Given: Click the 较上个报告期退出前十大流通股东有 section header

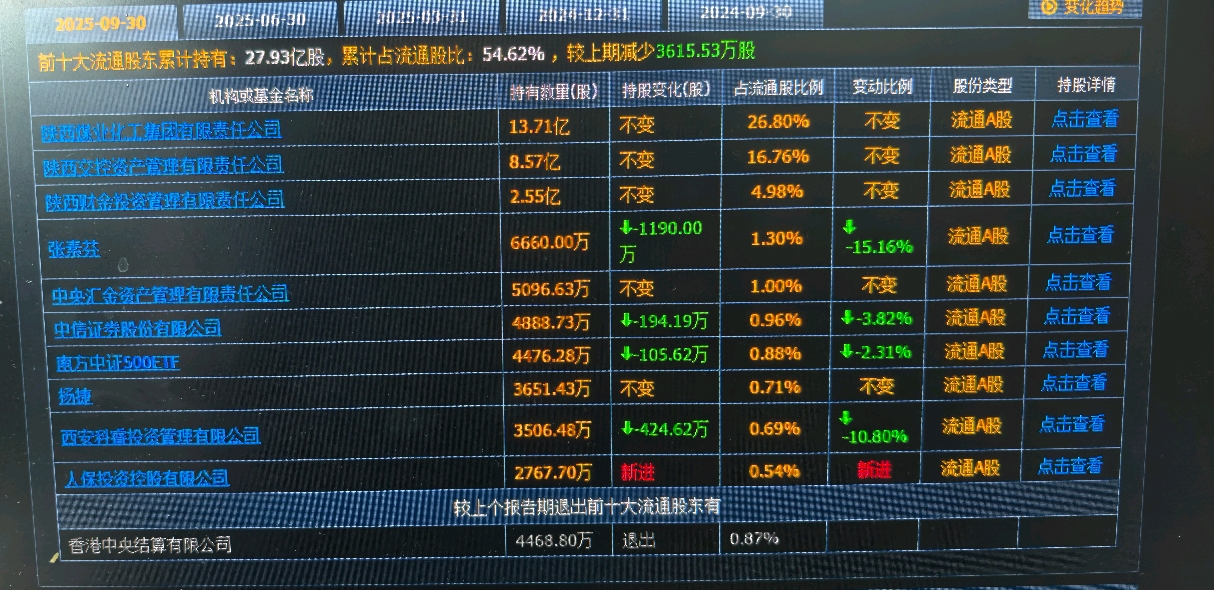Looking at the screenshot, I should (588, 507).
